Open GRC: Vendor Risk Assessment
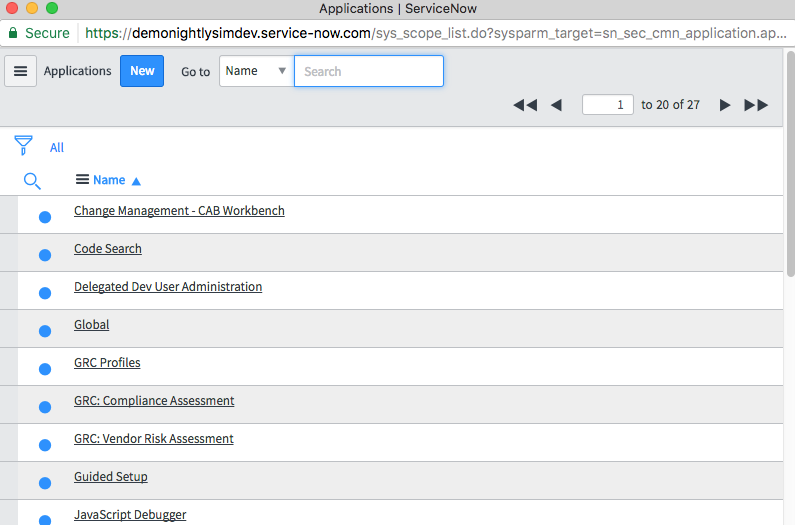Image resolution: width=795 pixels, height=525 pixels. [x=154, y=439]
